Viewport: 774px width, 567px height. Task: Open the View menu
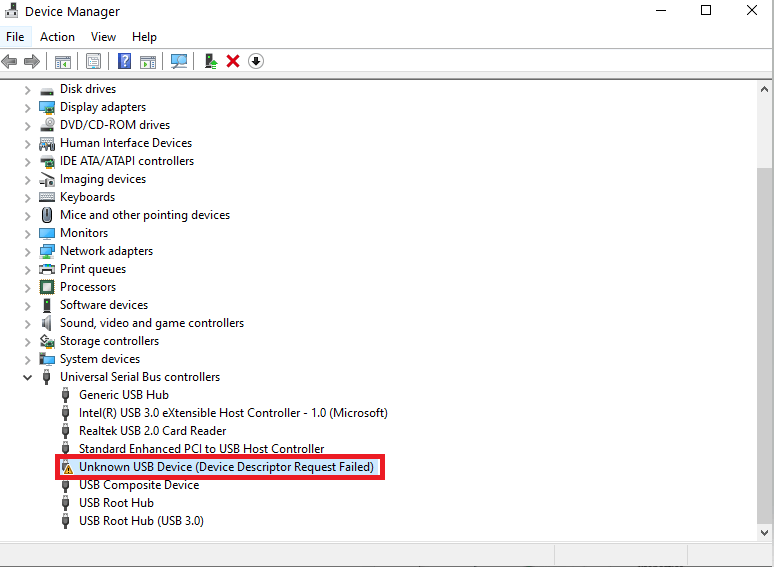[x=103, y=37]
